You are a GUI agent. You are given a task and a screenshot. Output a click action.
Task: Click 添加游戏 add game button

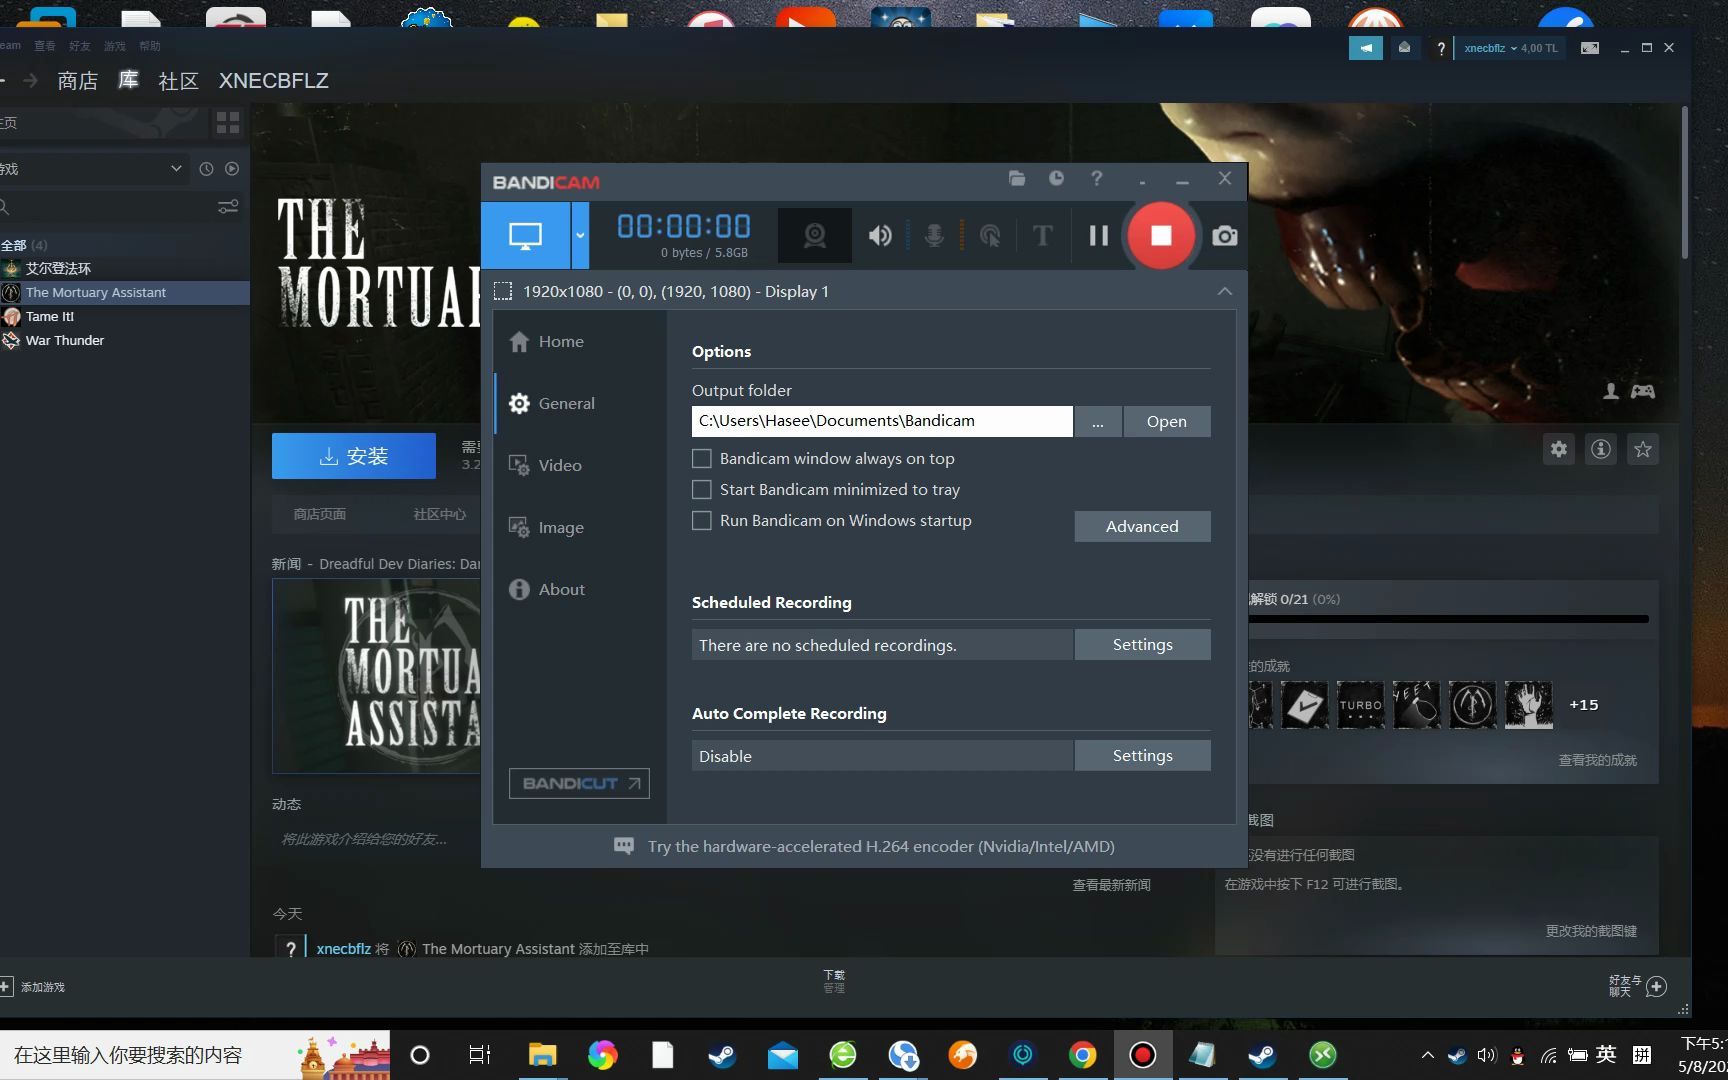[x=34, y=987]
